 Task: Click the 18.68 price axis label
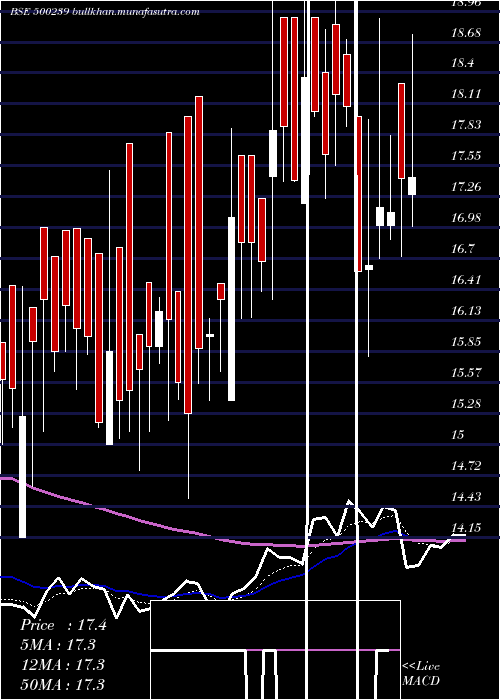(466, 32)
